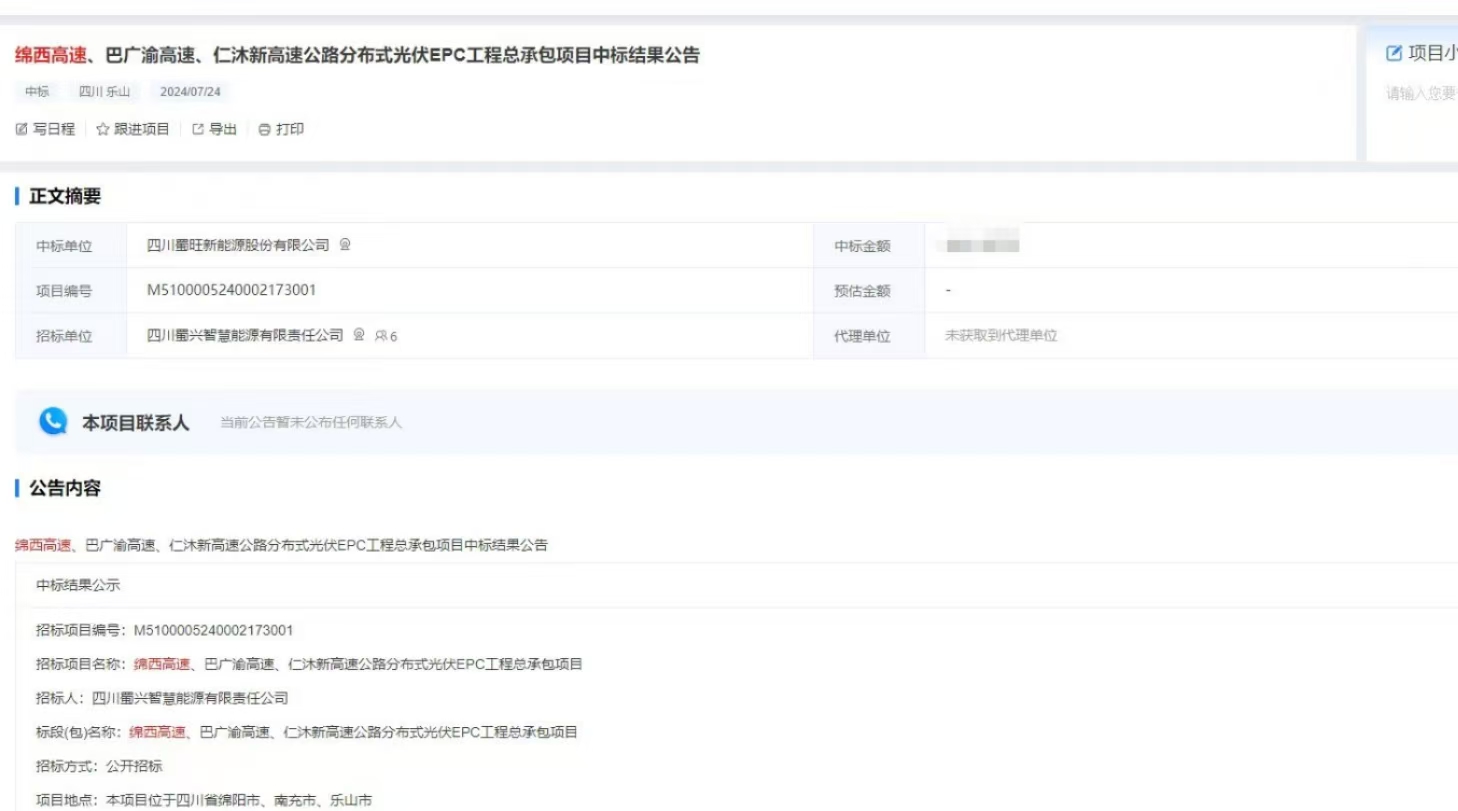The width and height of the screenshot is (1458, 811).
Task: Click red 绵西高速 in page title
Action: tap(50, 55)
